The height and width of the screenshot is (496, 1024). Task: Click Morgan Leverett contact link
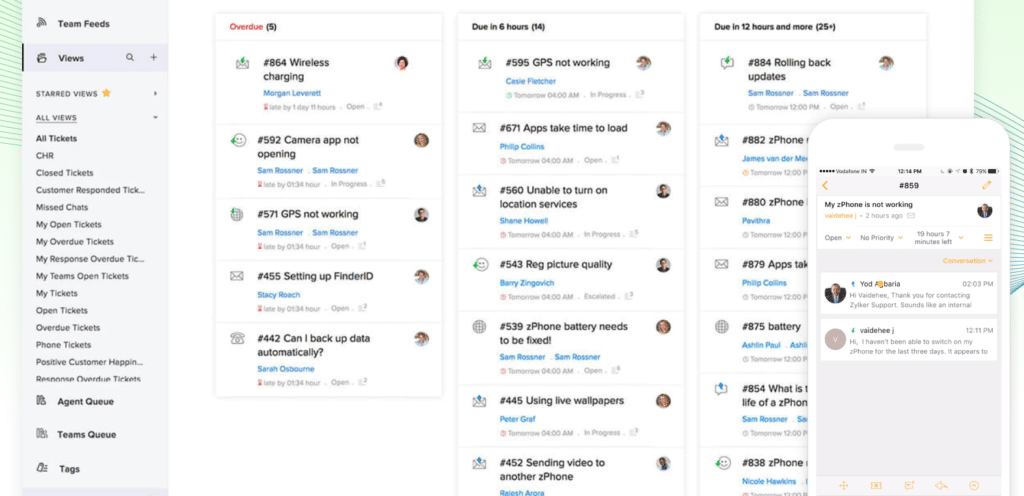coord(287,93)
